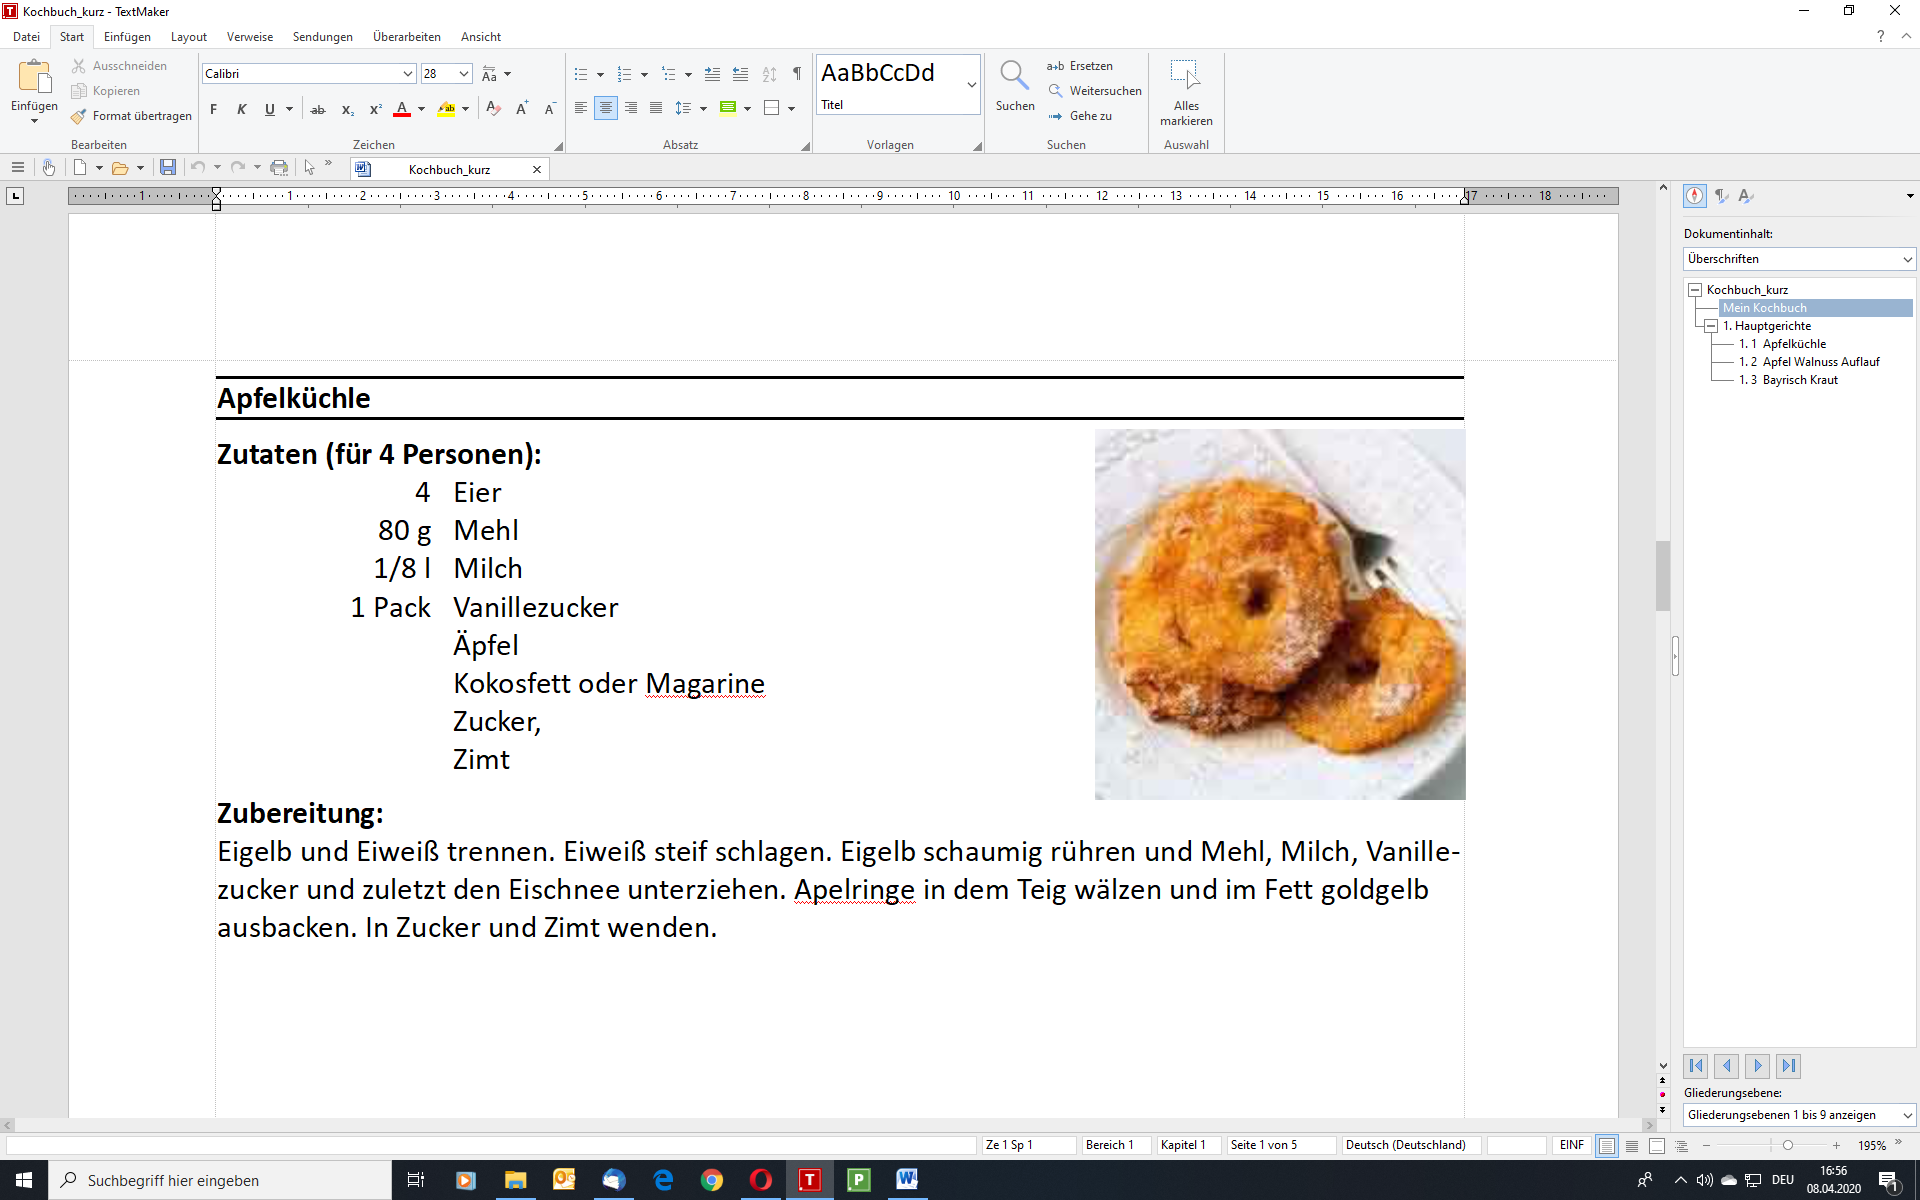Toggle centered paragraph alignment
The height and width of the screenshot is (1200, 1920).
pos(606,108)
